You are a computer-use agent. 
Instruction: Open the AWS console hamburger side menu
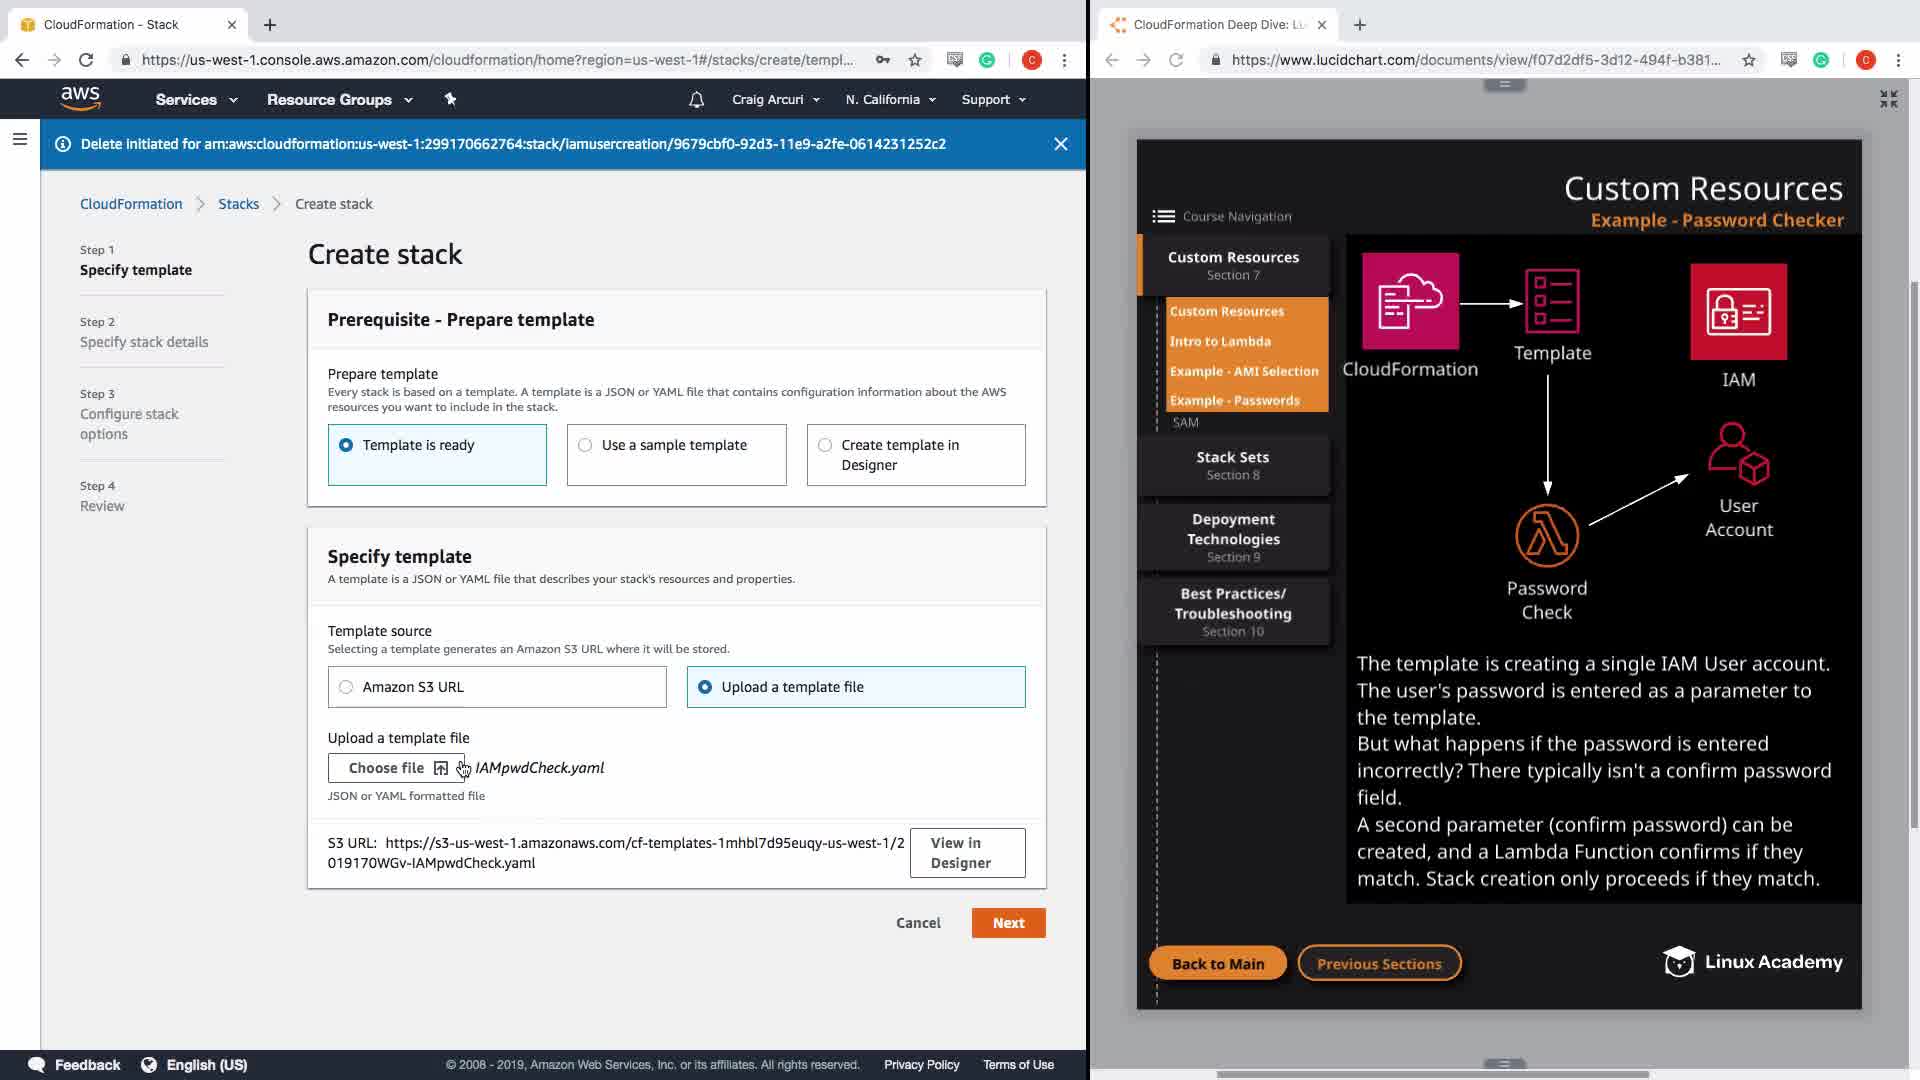(19, 140)
